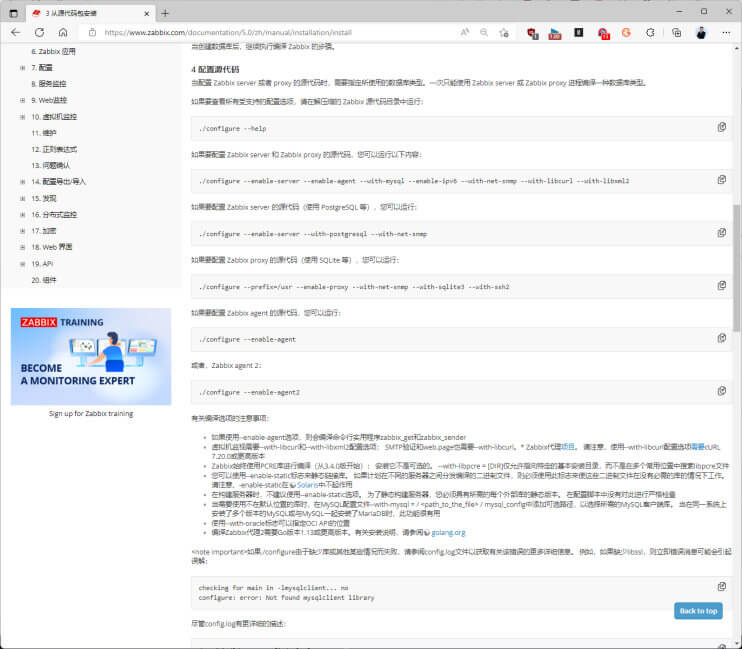Click the zoom magnifier icon in address bar
The height and width of the screenshot is (649, 742).
click(x=484, y=32)
